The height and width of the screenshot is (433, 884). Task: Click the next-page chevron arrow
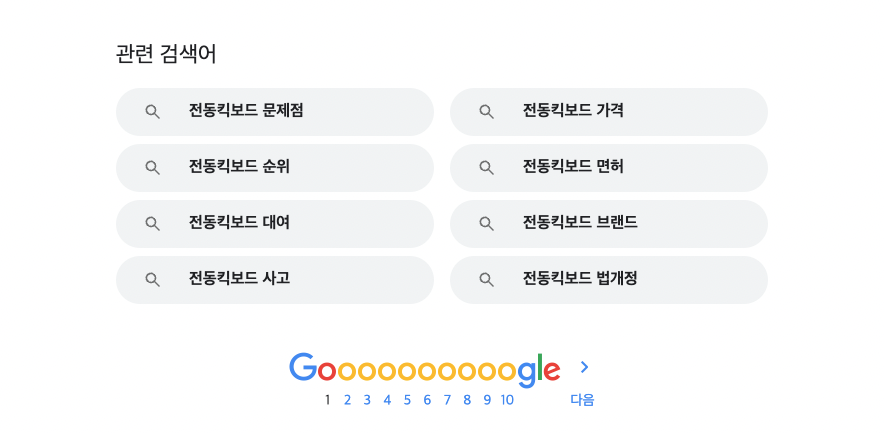[585, 368]
